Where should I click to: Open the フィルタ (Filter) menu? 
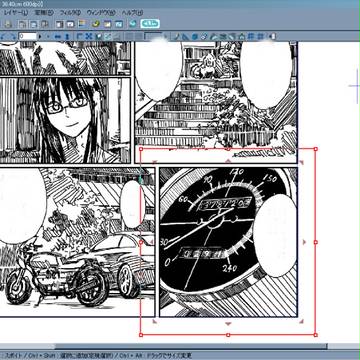(x=70, y=13)
